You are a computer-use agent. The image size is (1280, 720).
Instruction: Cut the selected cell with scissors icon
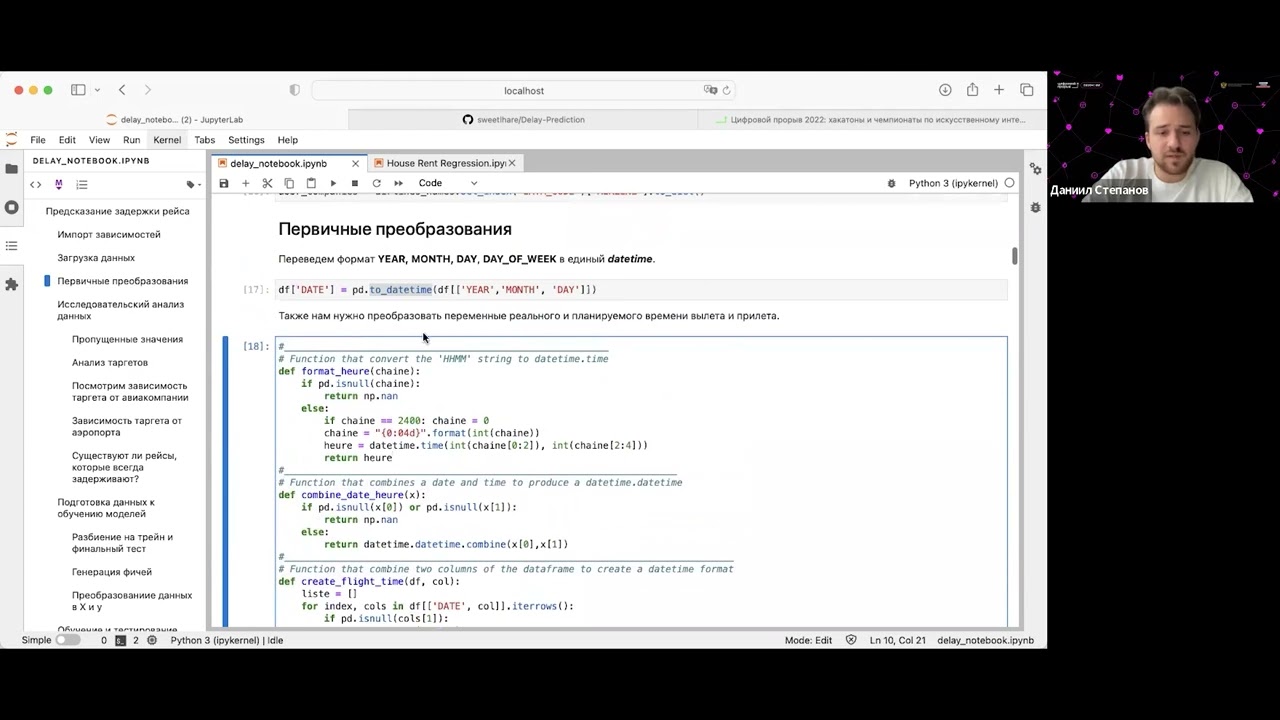tap(267, 183)
